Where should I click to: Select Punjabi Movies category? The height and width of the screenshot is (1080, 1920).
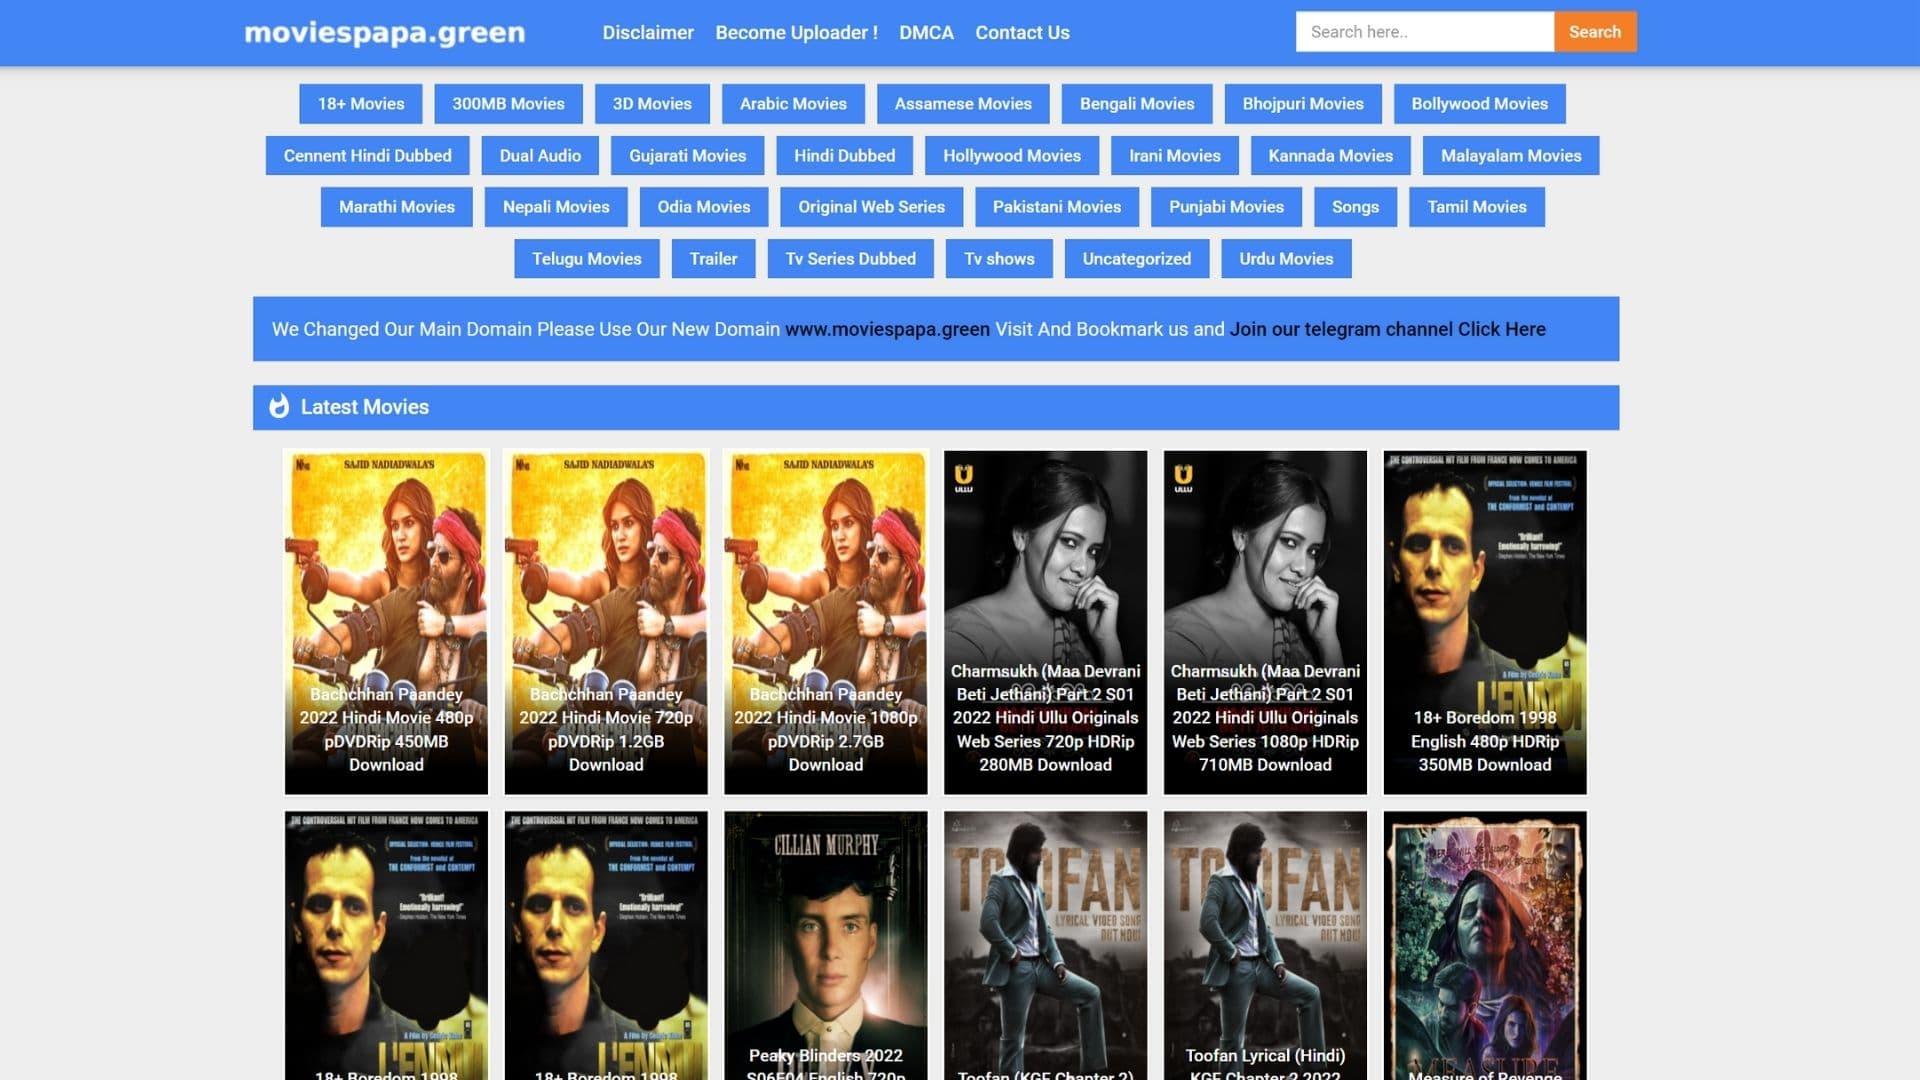[x=1226, y=207]
